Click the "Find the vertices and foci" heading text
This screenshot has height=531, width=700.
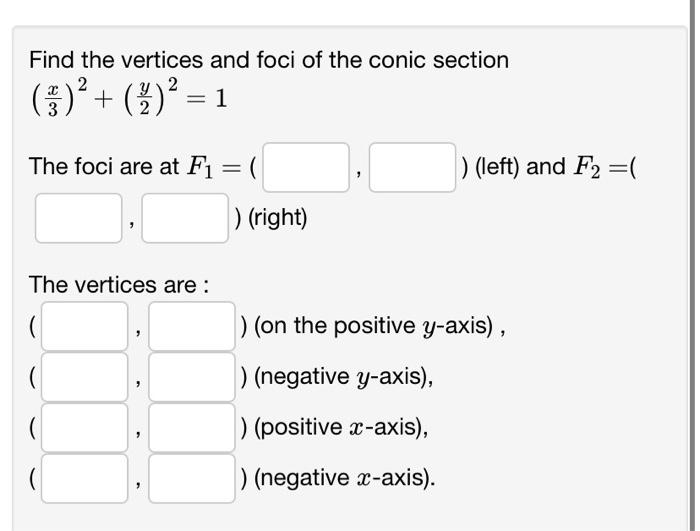268,60
